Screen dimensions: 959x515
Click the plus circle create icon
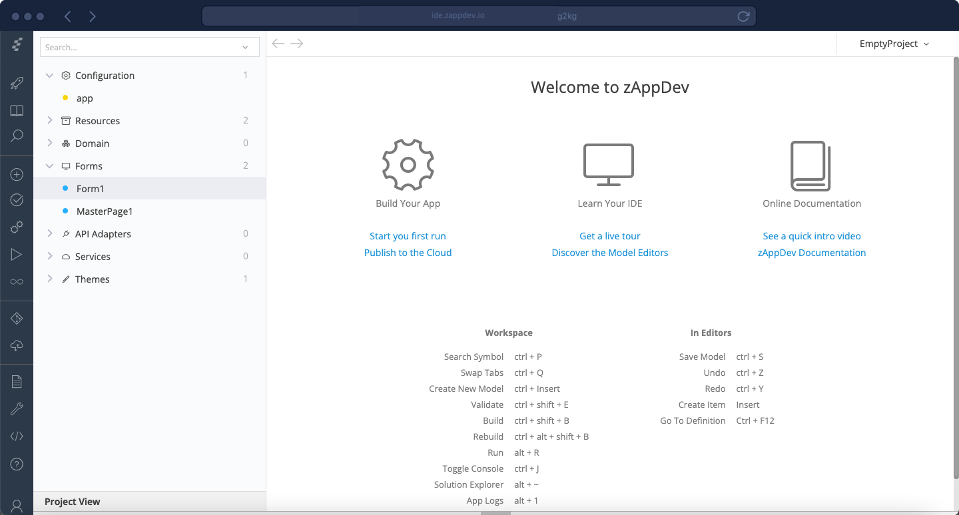16,175
